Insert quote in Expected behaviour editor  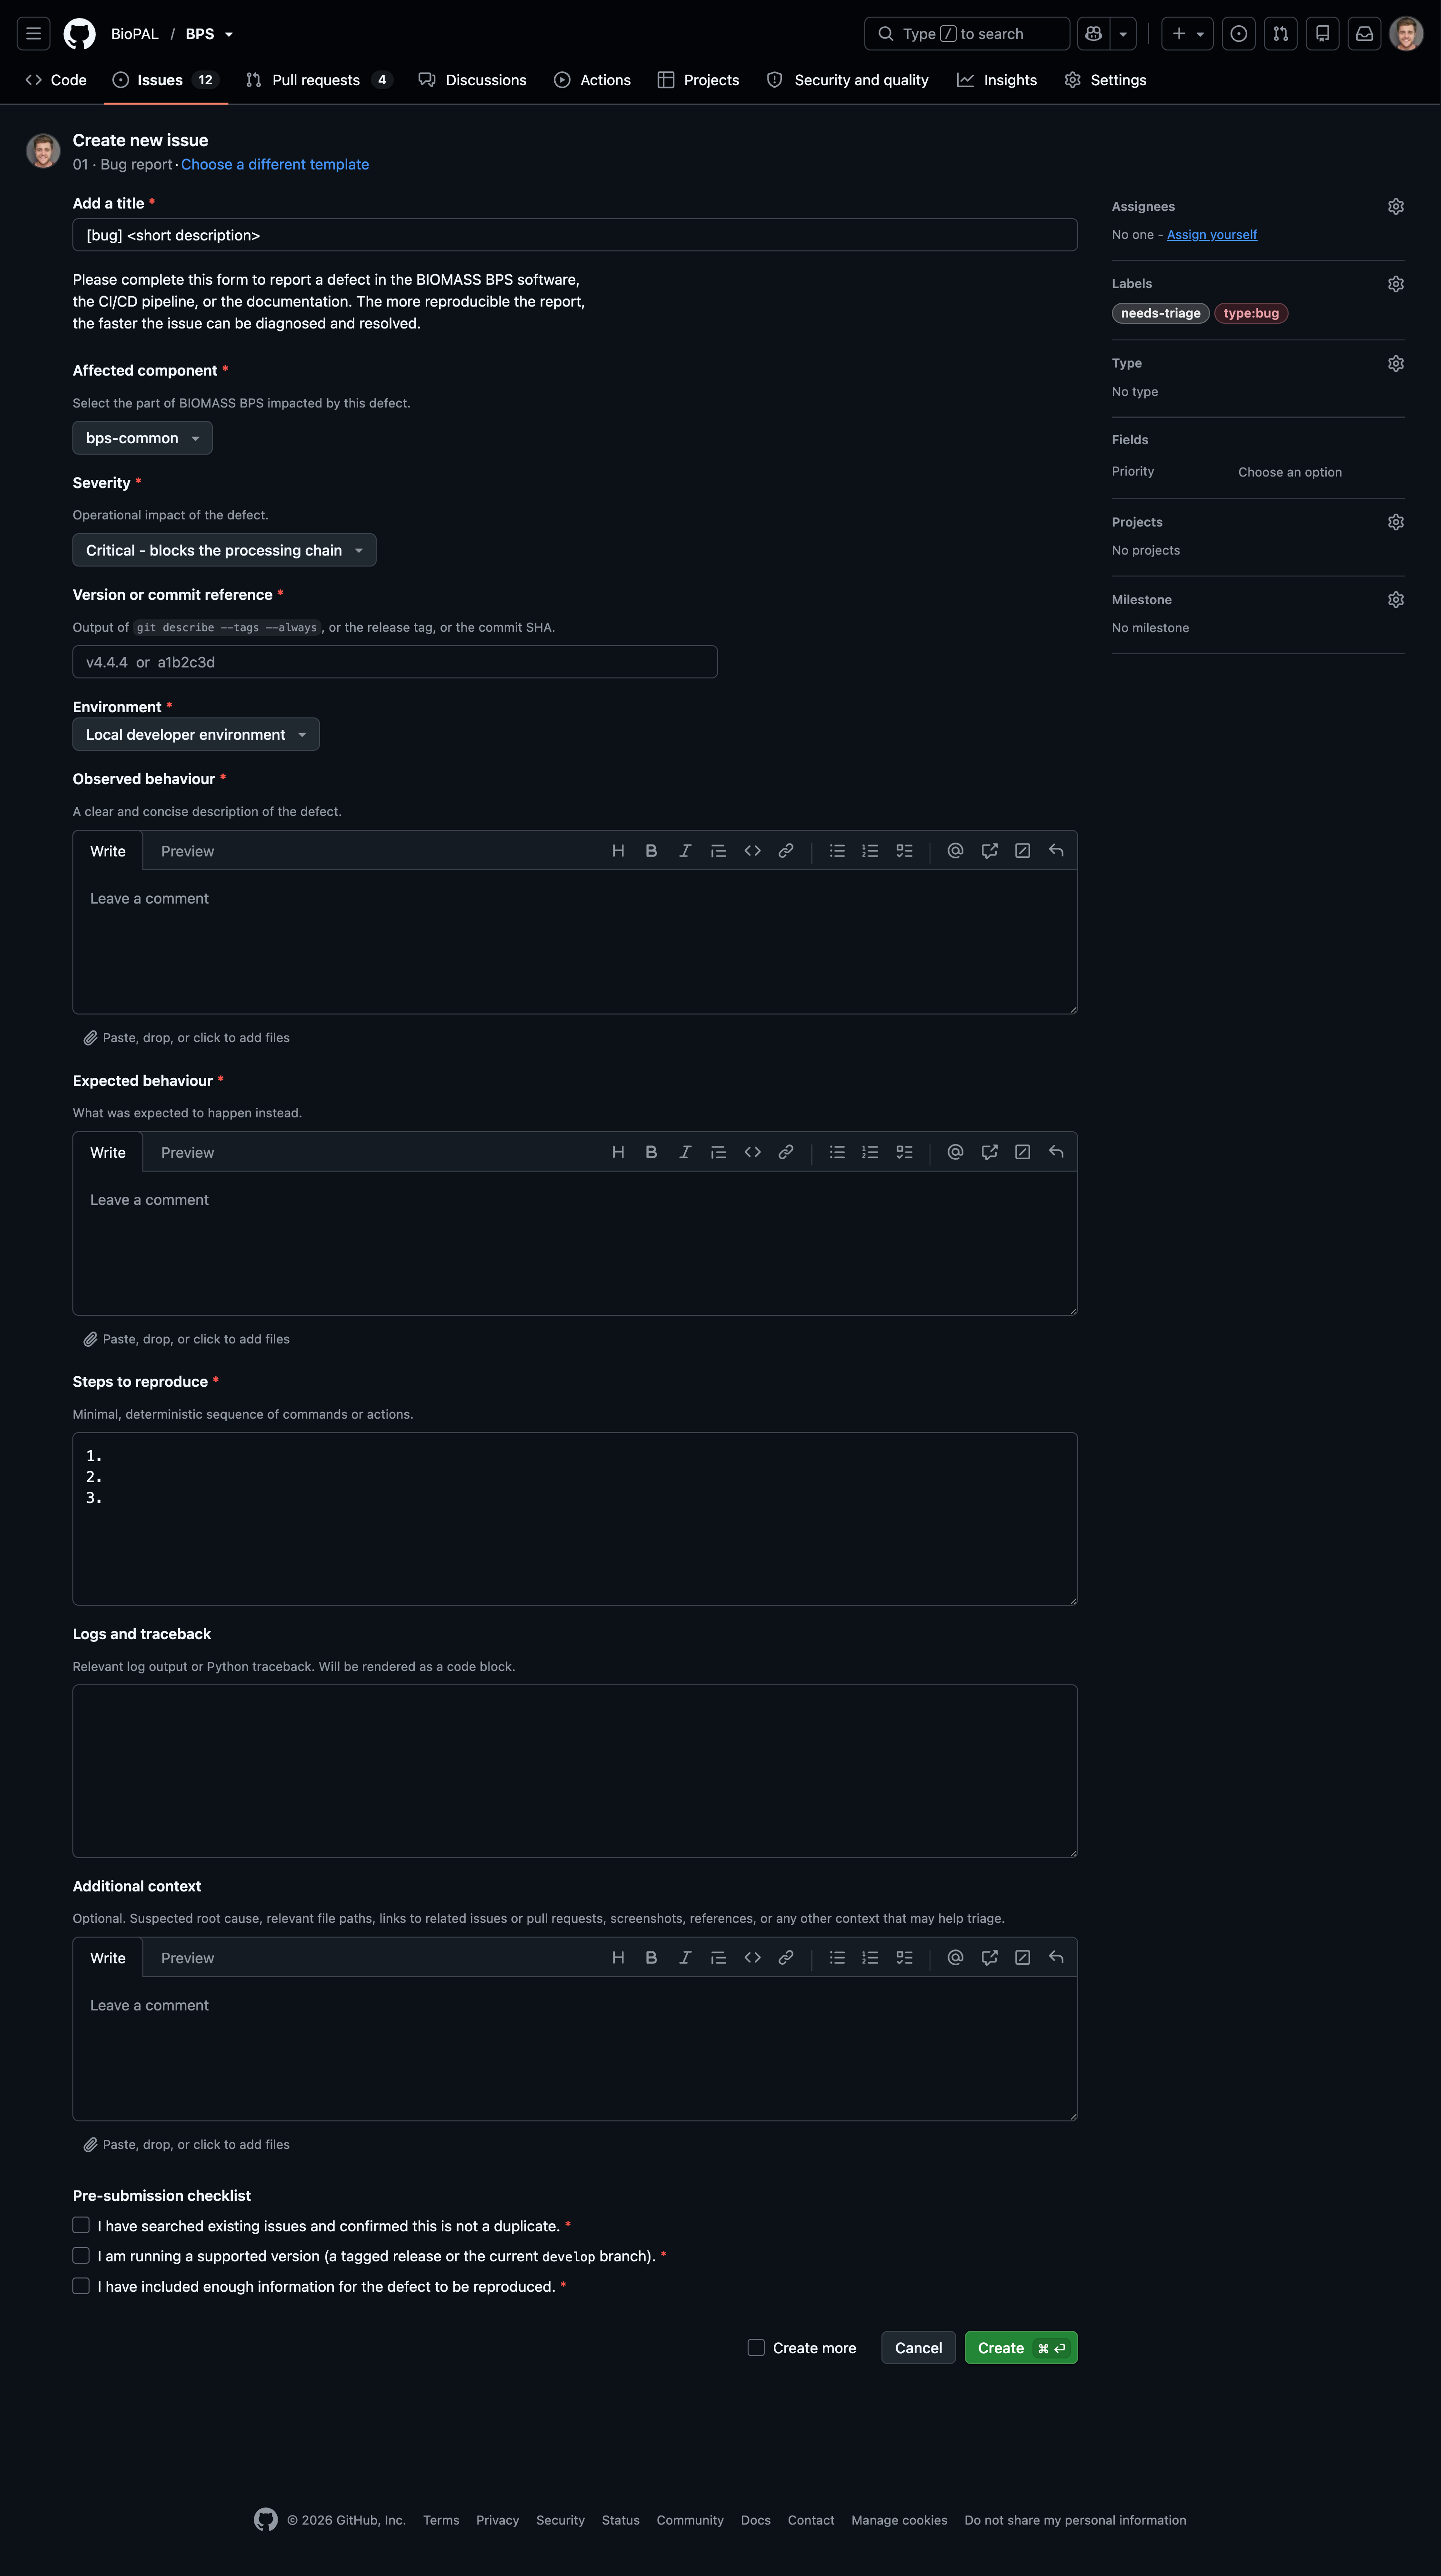(x=718, y=1152)
